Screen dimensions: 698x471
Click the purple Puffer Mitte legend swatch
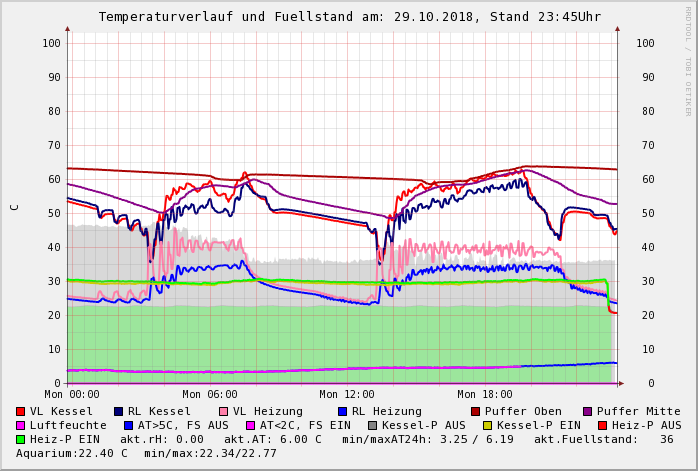(587, 411)
